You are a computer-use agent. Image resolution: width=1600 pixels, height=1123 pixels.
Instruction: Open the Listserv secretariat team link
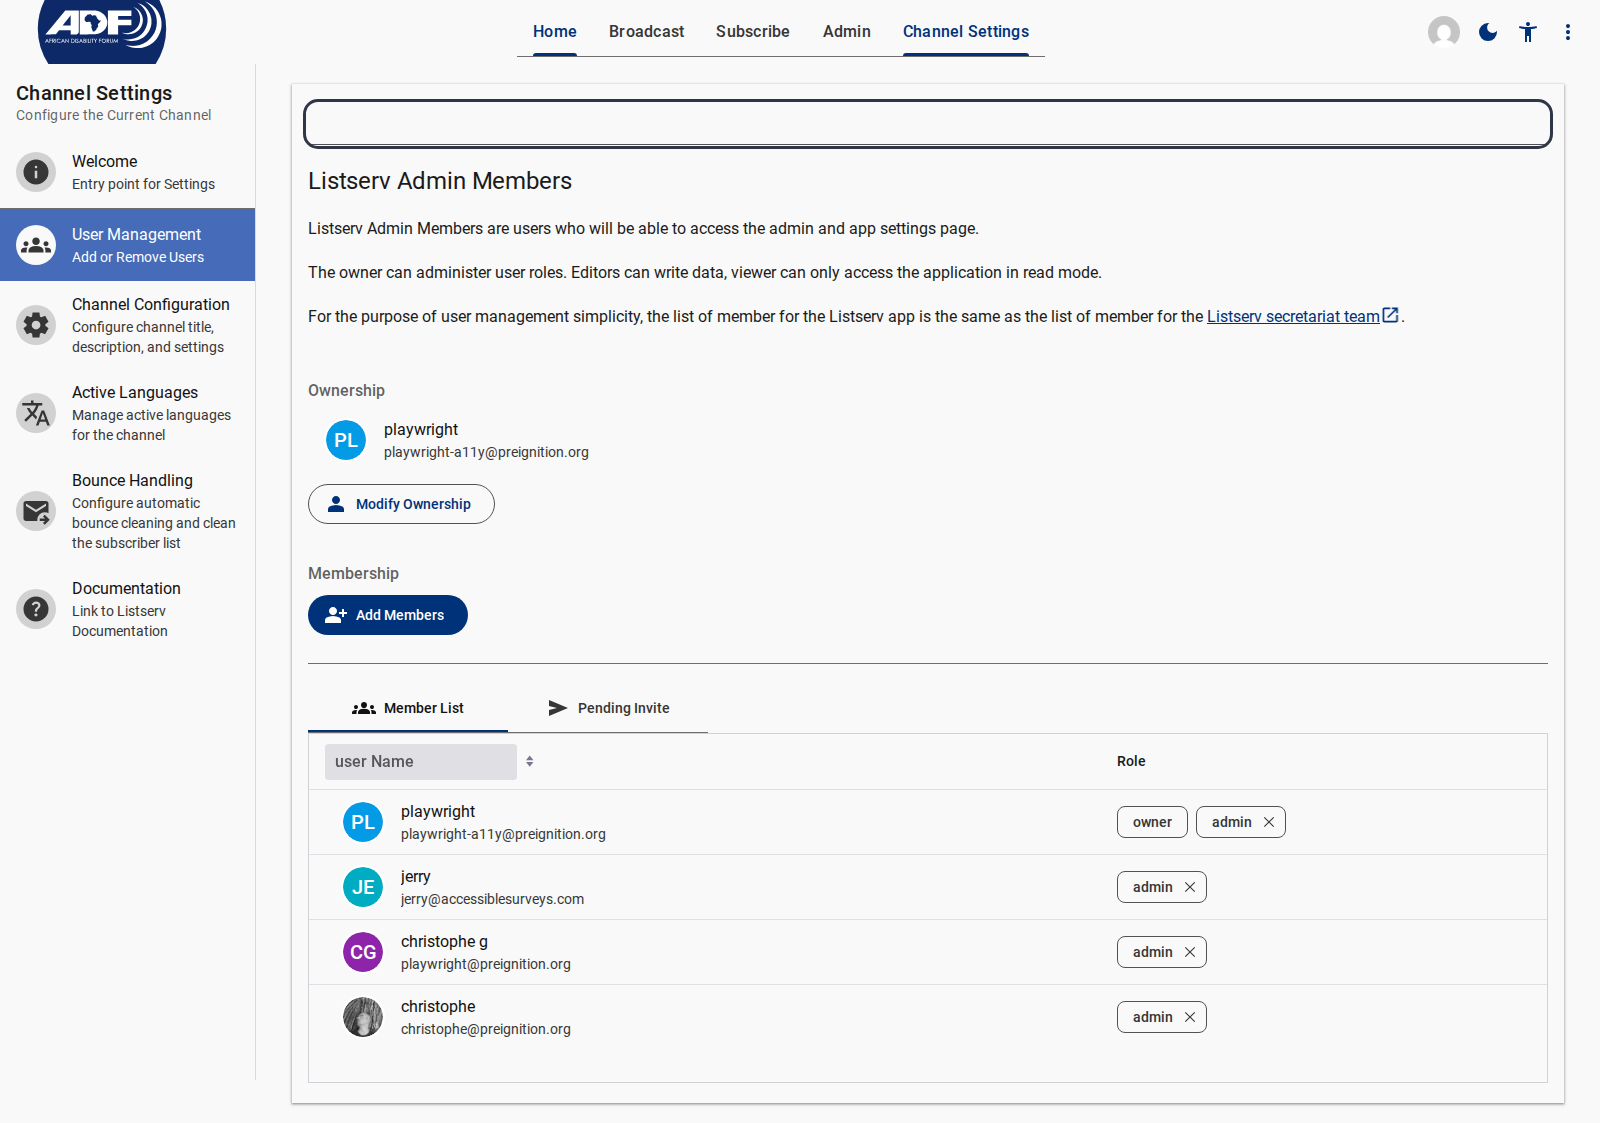(1293, 316)
